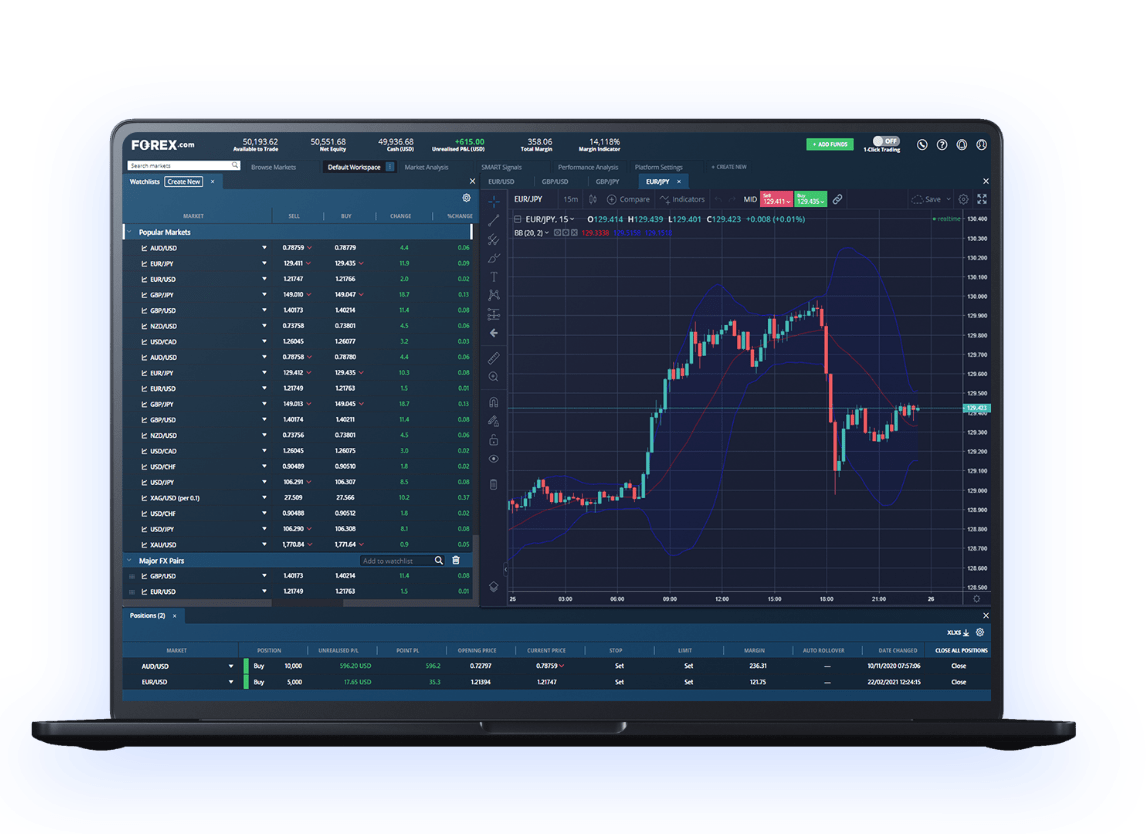Toggle drawings visibility with the eye icon

(x=494, y=459)
